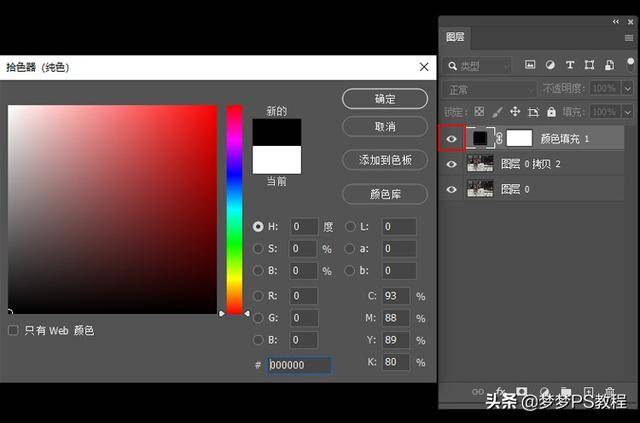Click add layer mask icon at bottom
The image size is (640, 423).
click(522, 391)
